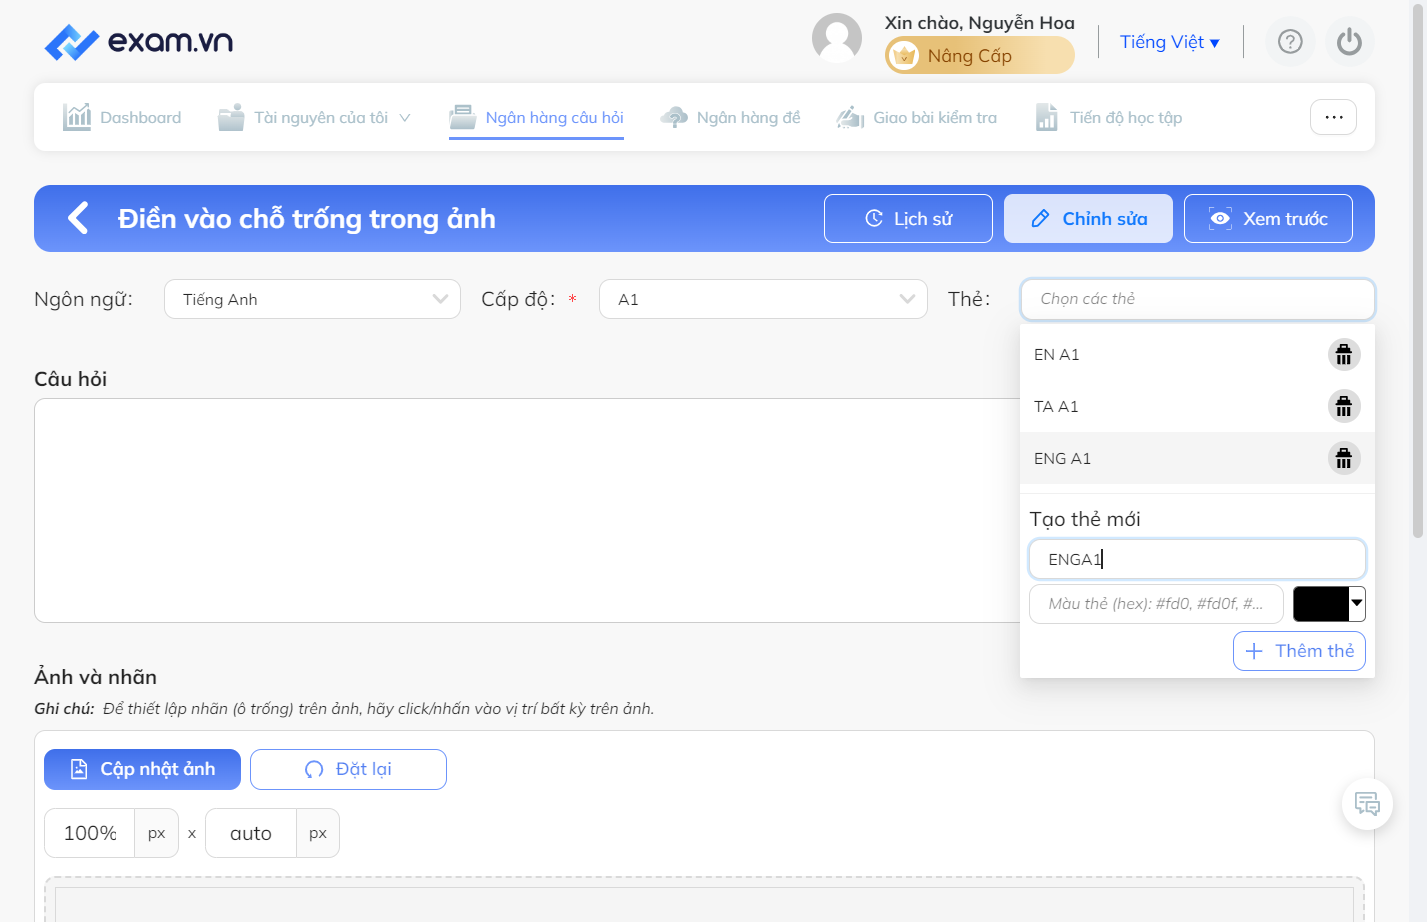Open Tiến độ học tập tab
Viewport: 1427px width, 922px height.
click(x=1108, y=117)
